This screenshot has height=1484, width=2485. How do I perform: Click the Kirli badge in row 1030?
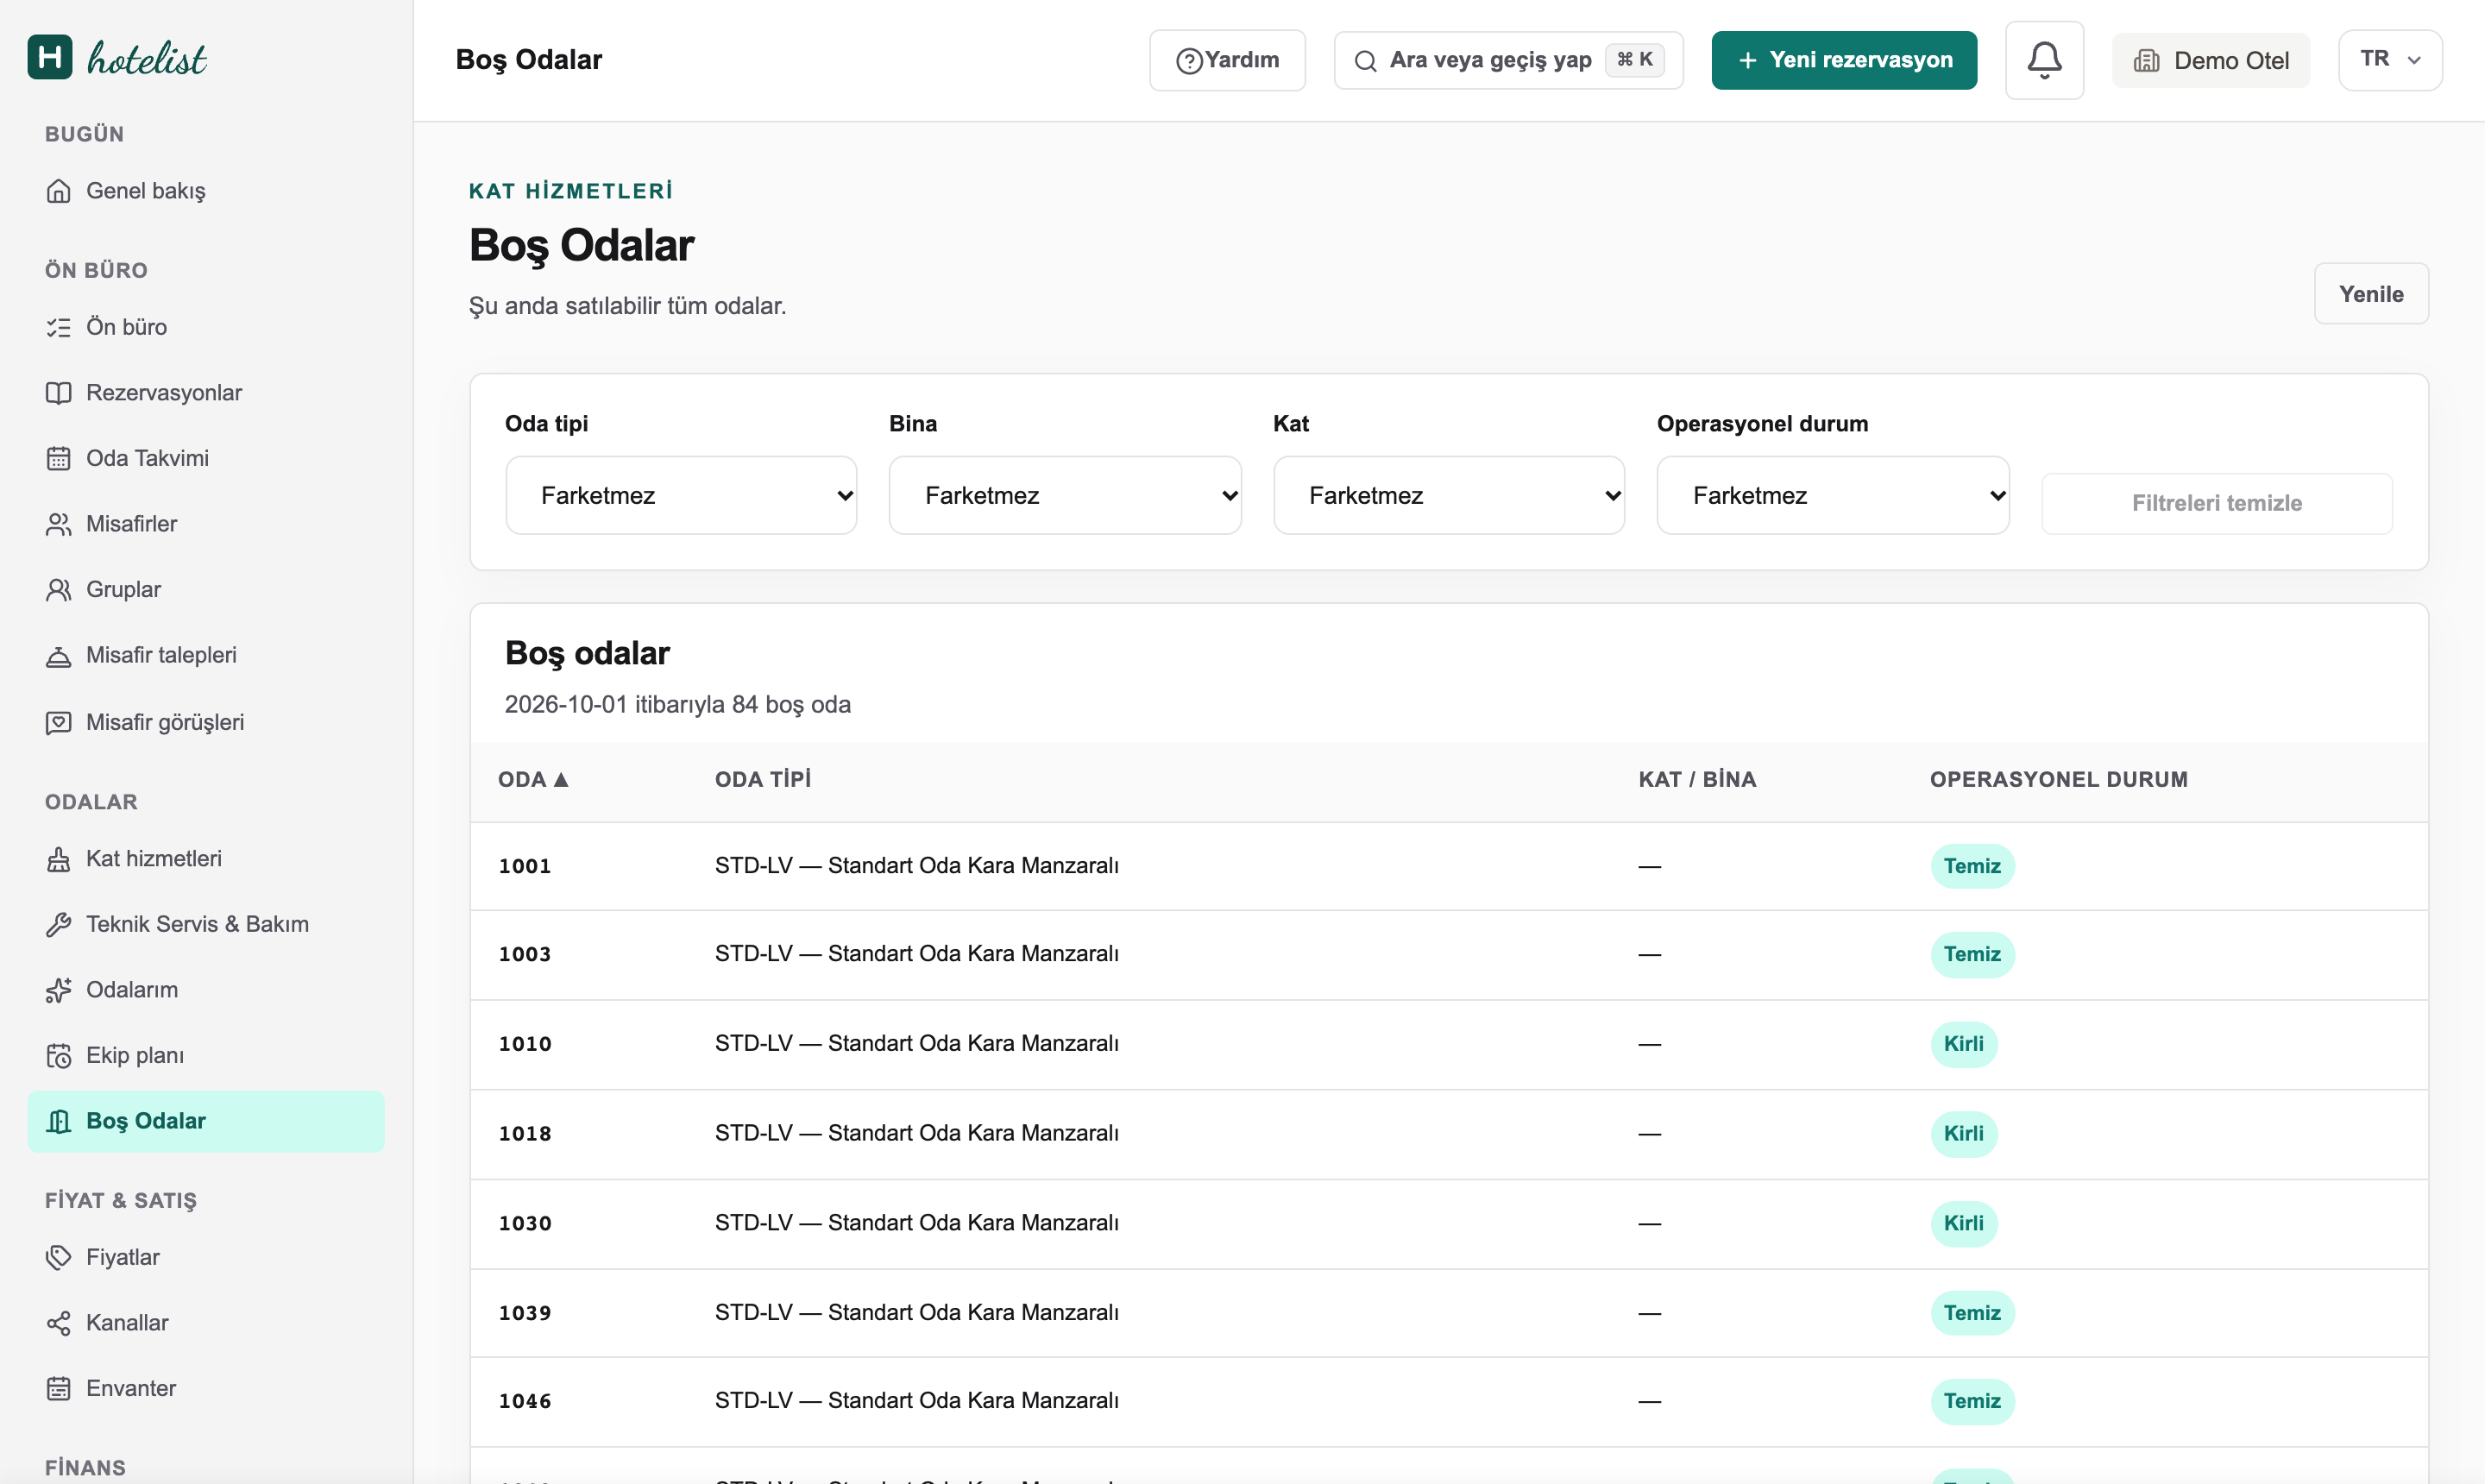pos(1963,1223)
